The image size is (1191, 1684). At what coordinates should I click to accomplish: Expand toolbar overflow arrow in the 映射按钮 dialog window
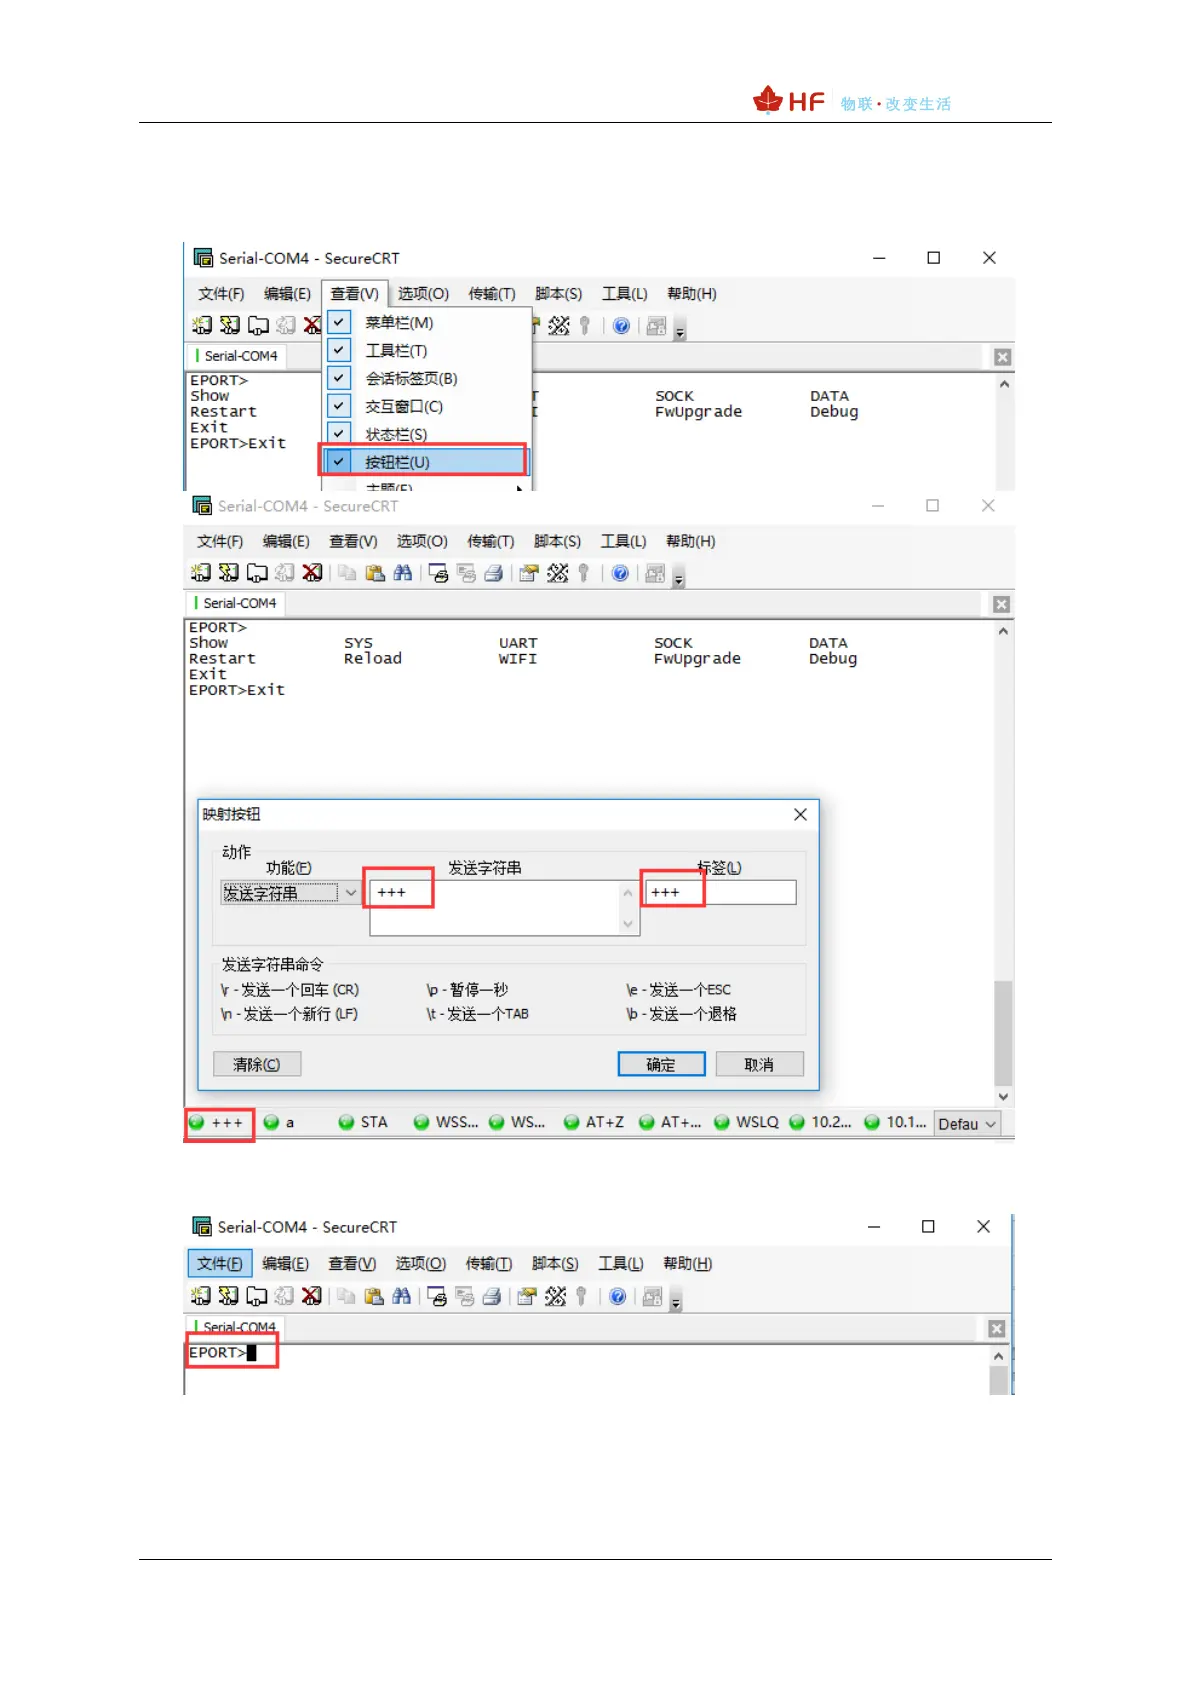pos(679,576)
